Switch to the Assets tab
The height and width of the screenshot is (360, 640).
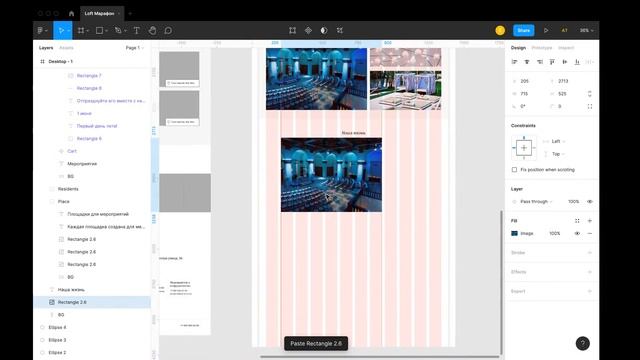tap(67, 48)
